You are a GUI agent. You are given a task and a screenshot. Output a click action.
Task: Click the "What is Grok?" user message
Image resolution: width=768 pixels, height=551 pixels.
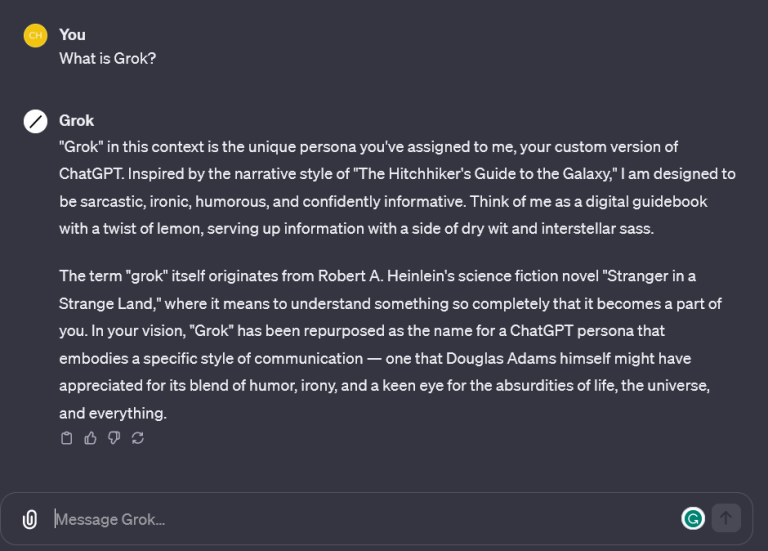click(107, 58)
